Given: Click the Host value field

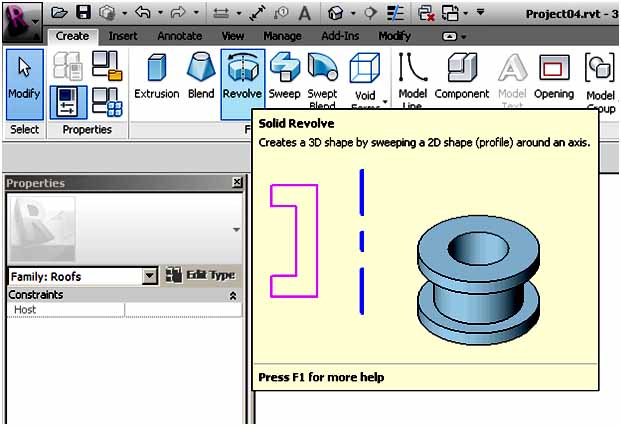Looking at the screenshot, I should pyautogui.click(x=182, y=311).
